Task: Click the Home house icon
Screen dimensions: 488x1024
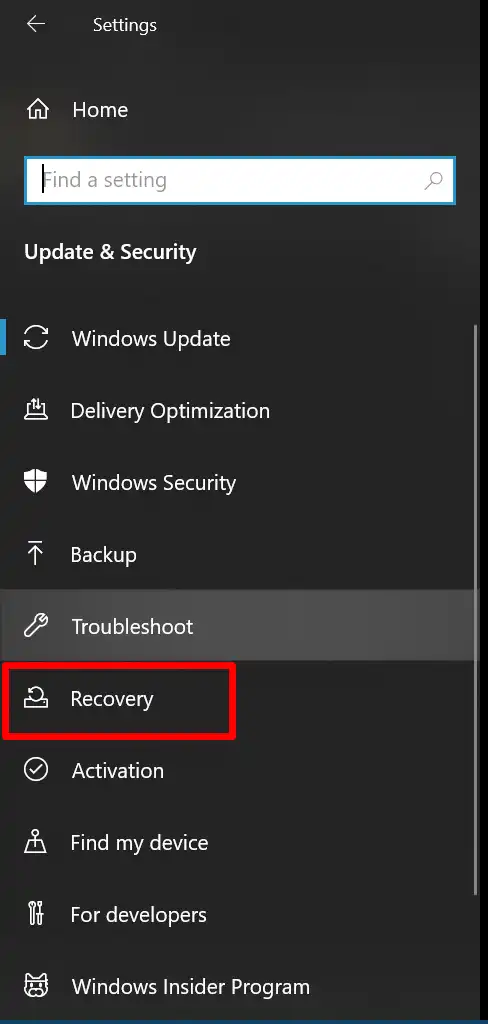Action: click(37, 109)
